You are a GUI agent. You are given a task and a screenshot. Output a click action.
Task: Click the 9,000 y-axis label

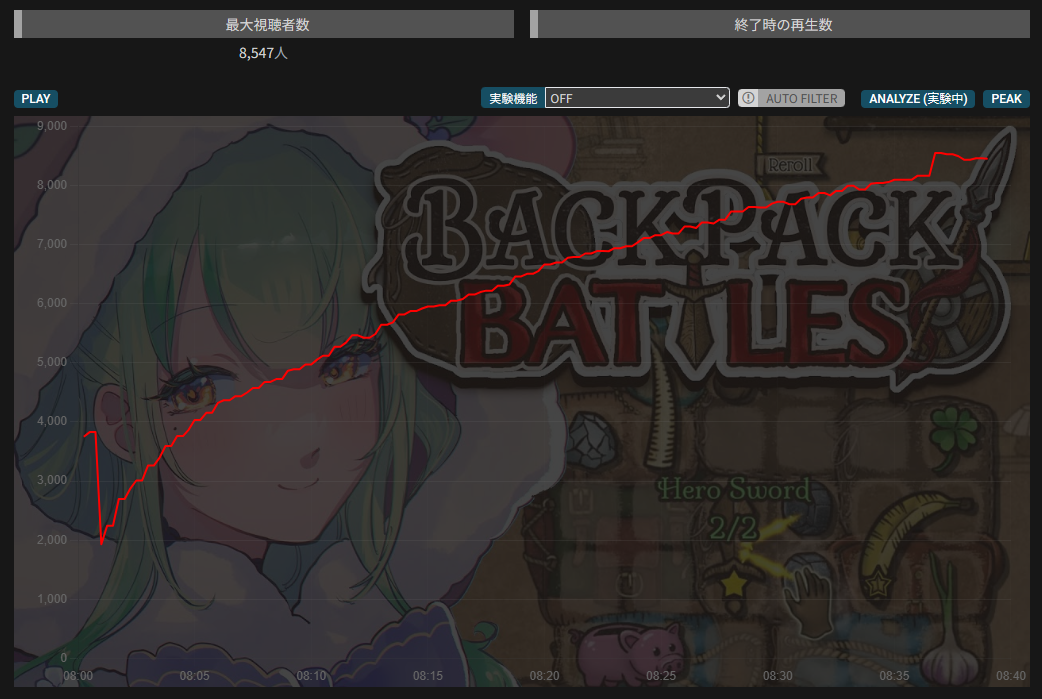coord(52,126)
